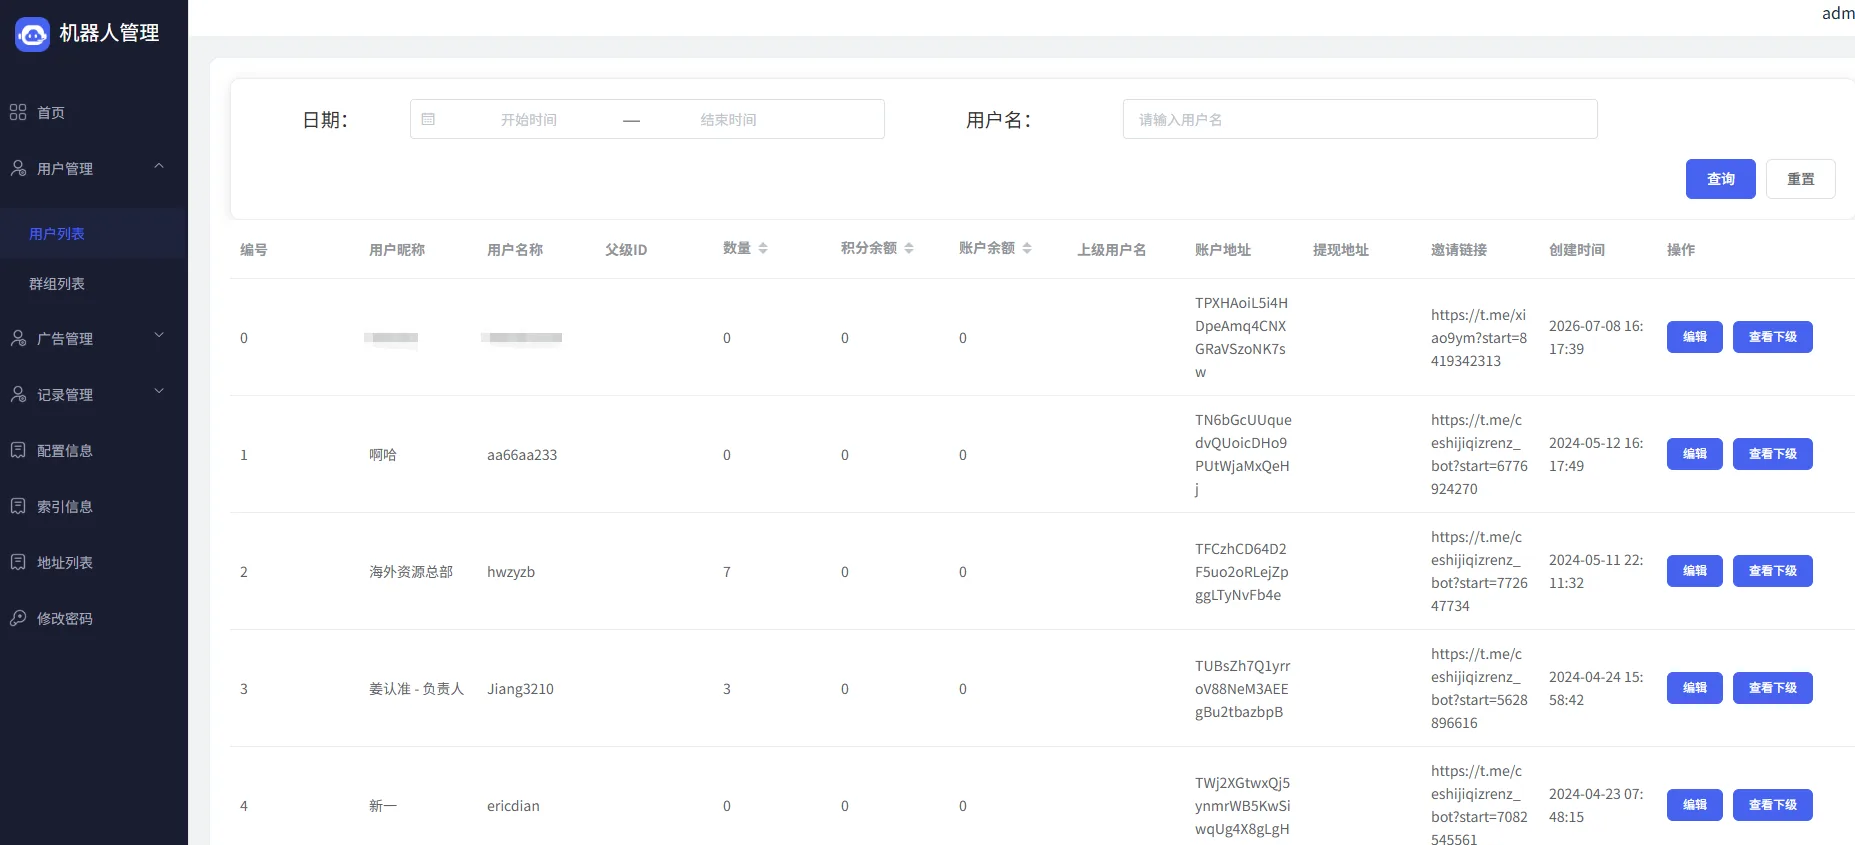Sort by 积分余额 column arrows
The height and width of the screenshot is (845, 1855).
point(909,248)
